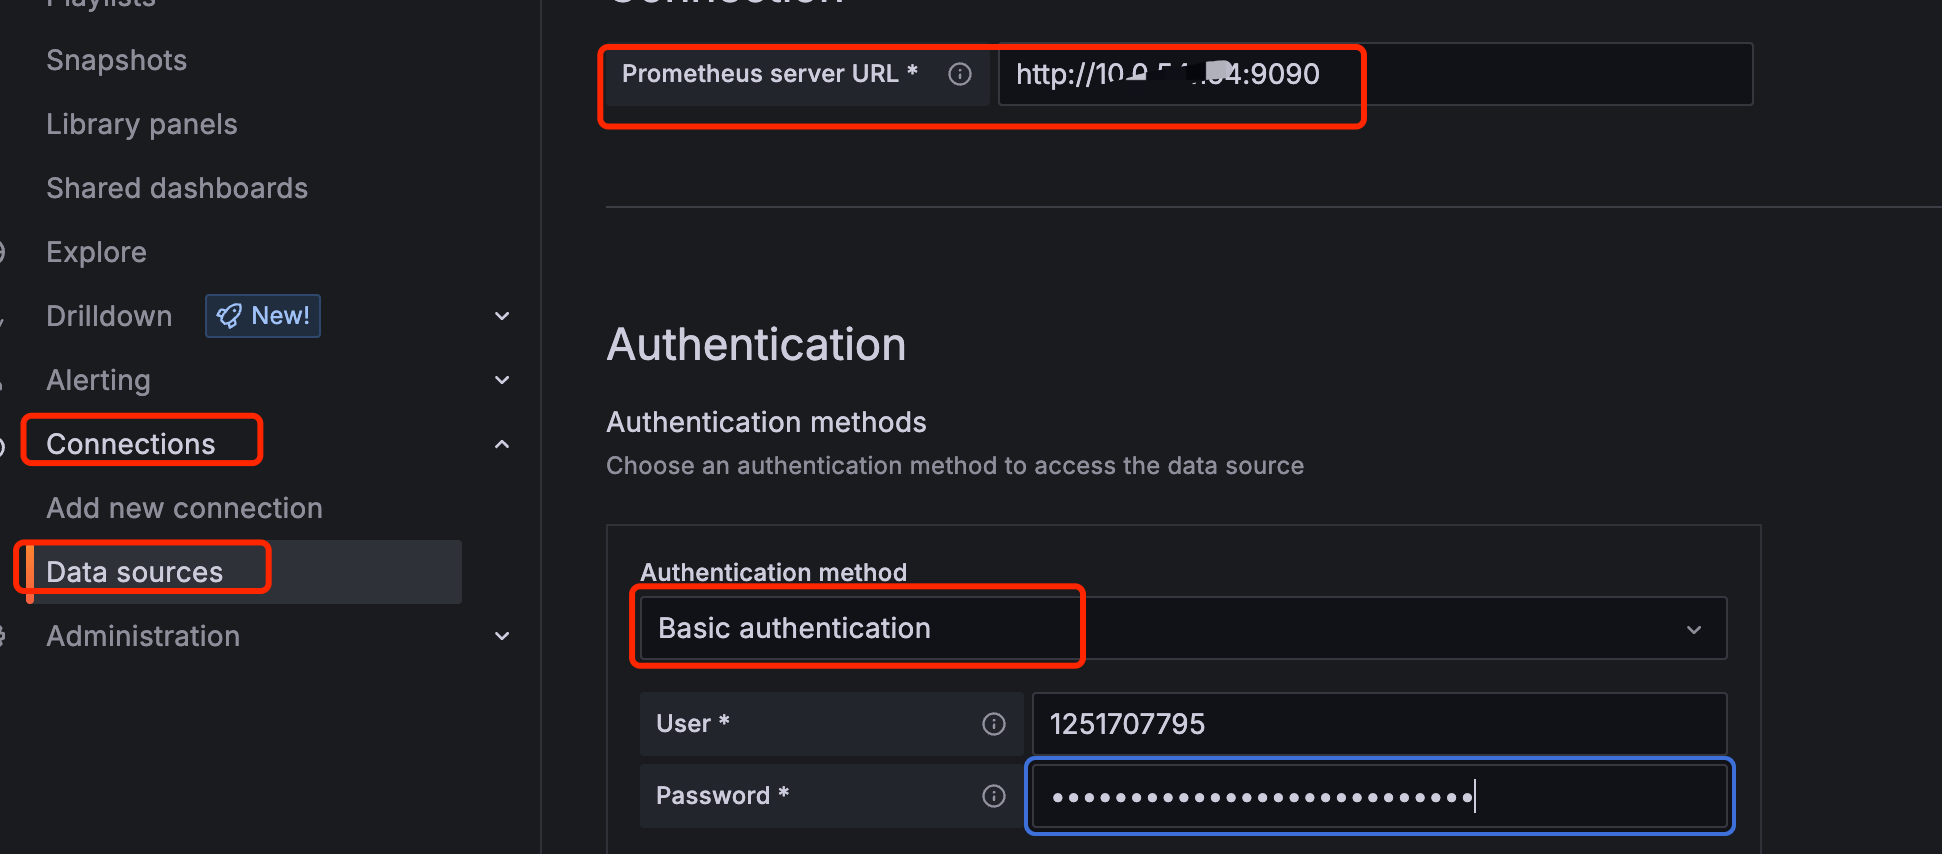Collapse the Connections section chevron

point(502,444)
